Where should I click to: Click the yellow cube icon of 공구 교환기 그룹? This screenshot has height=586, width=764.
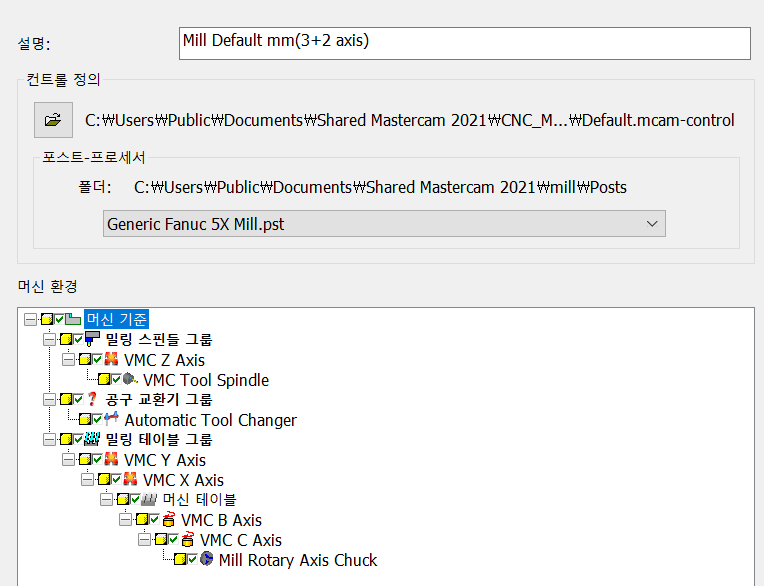click(66, 399)
